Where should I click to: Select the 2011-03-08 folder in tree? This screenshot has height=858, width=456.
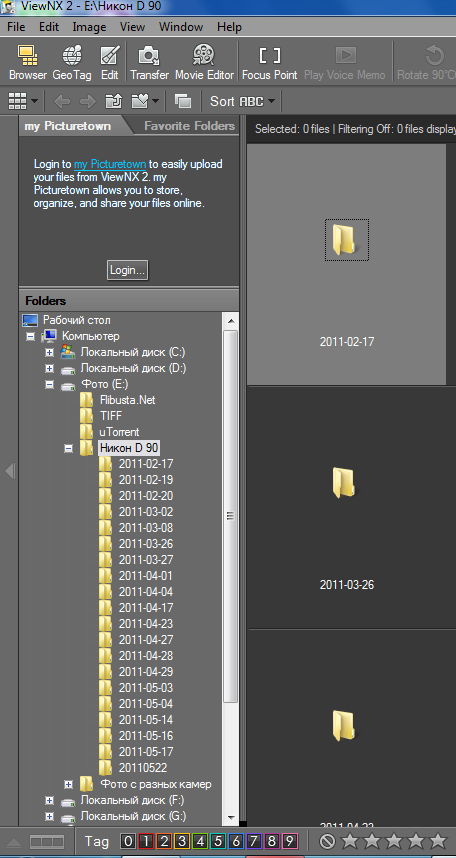pyautogui.click(x=146, y=527)
